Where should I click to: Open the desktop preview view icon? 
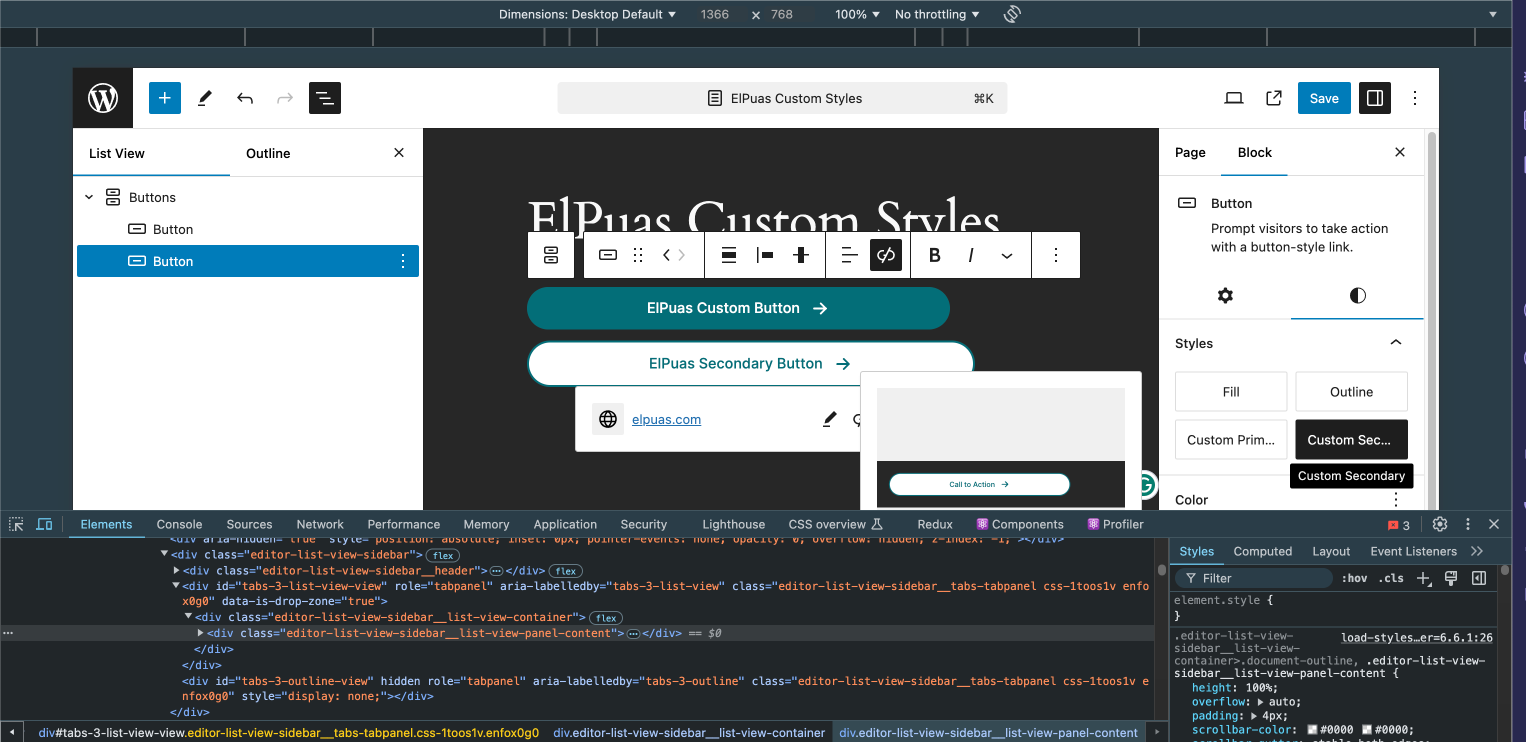pyautogui.click(x=1234, y=98)
